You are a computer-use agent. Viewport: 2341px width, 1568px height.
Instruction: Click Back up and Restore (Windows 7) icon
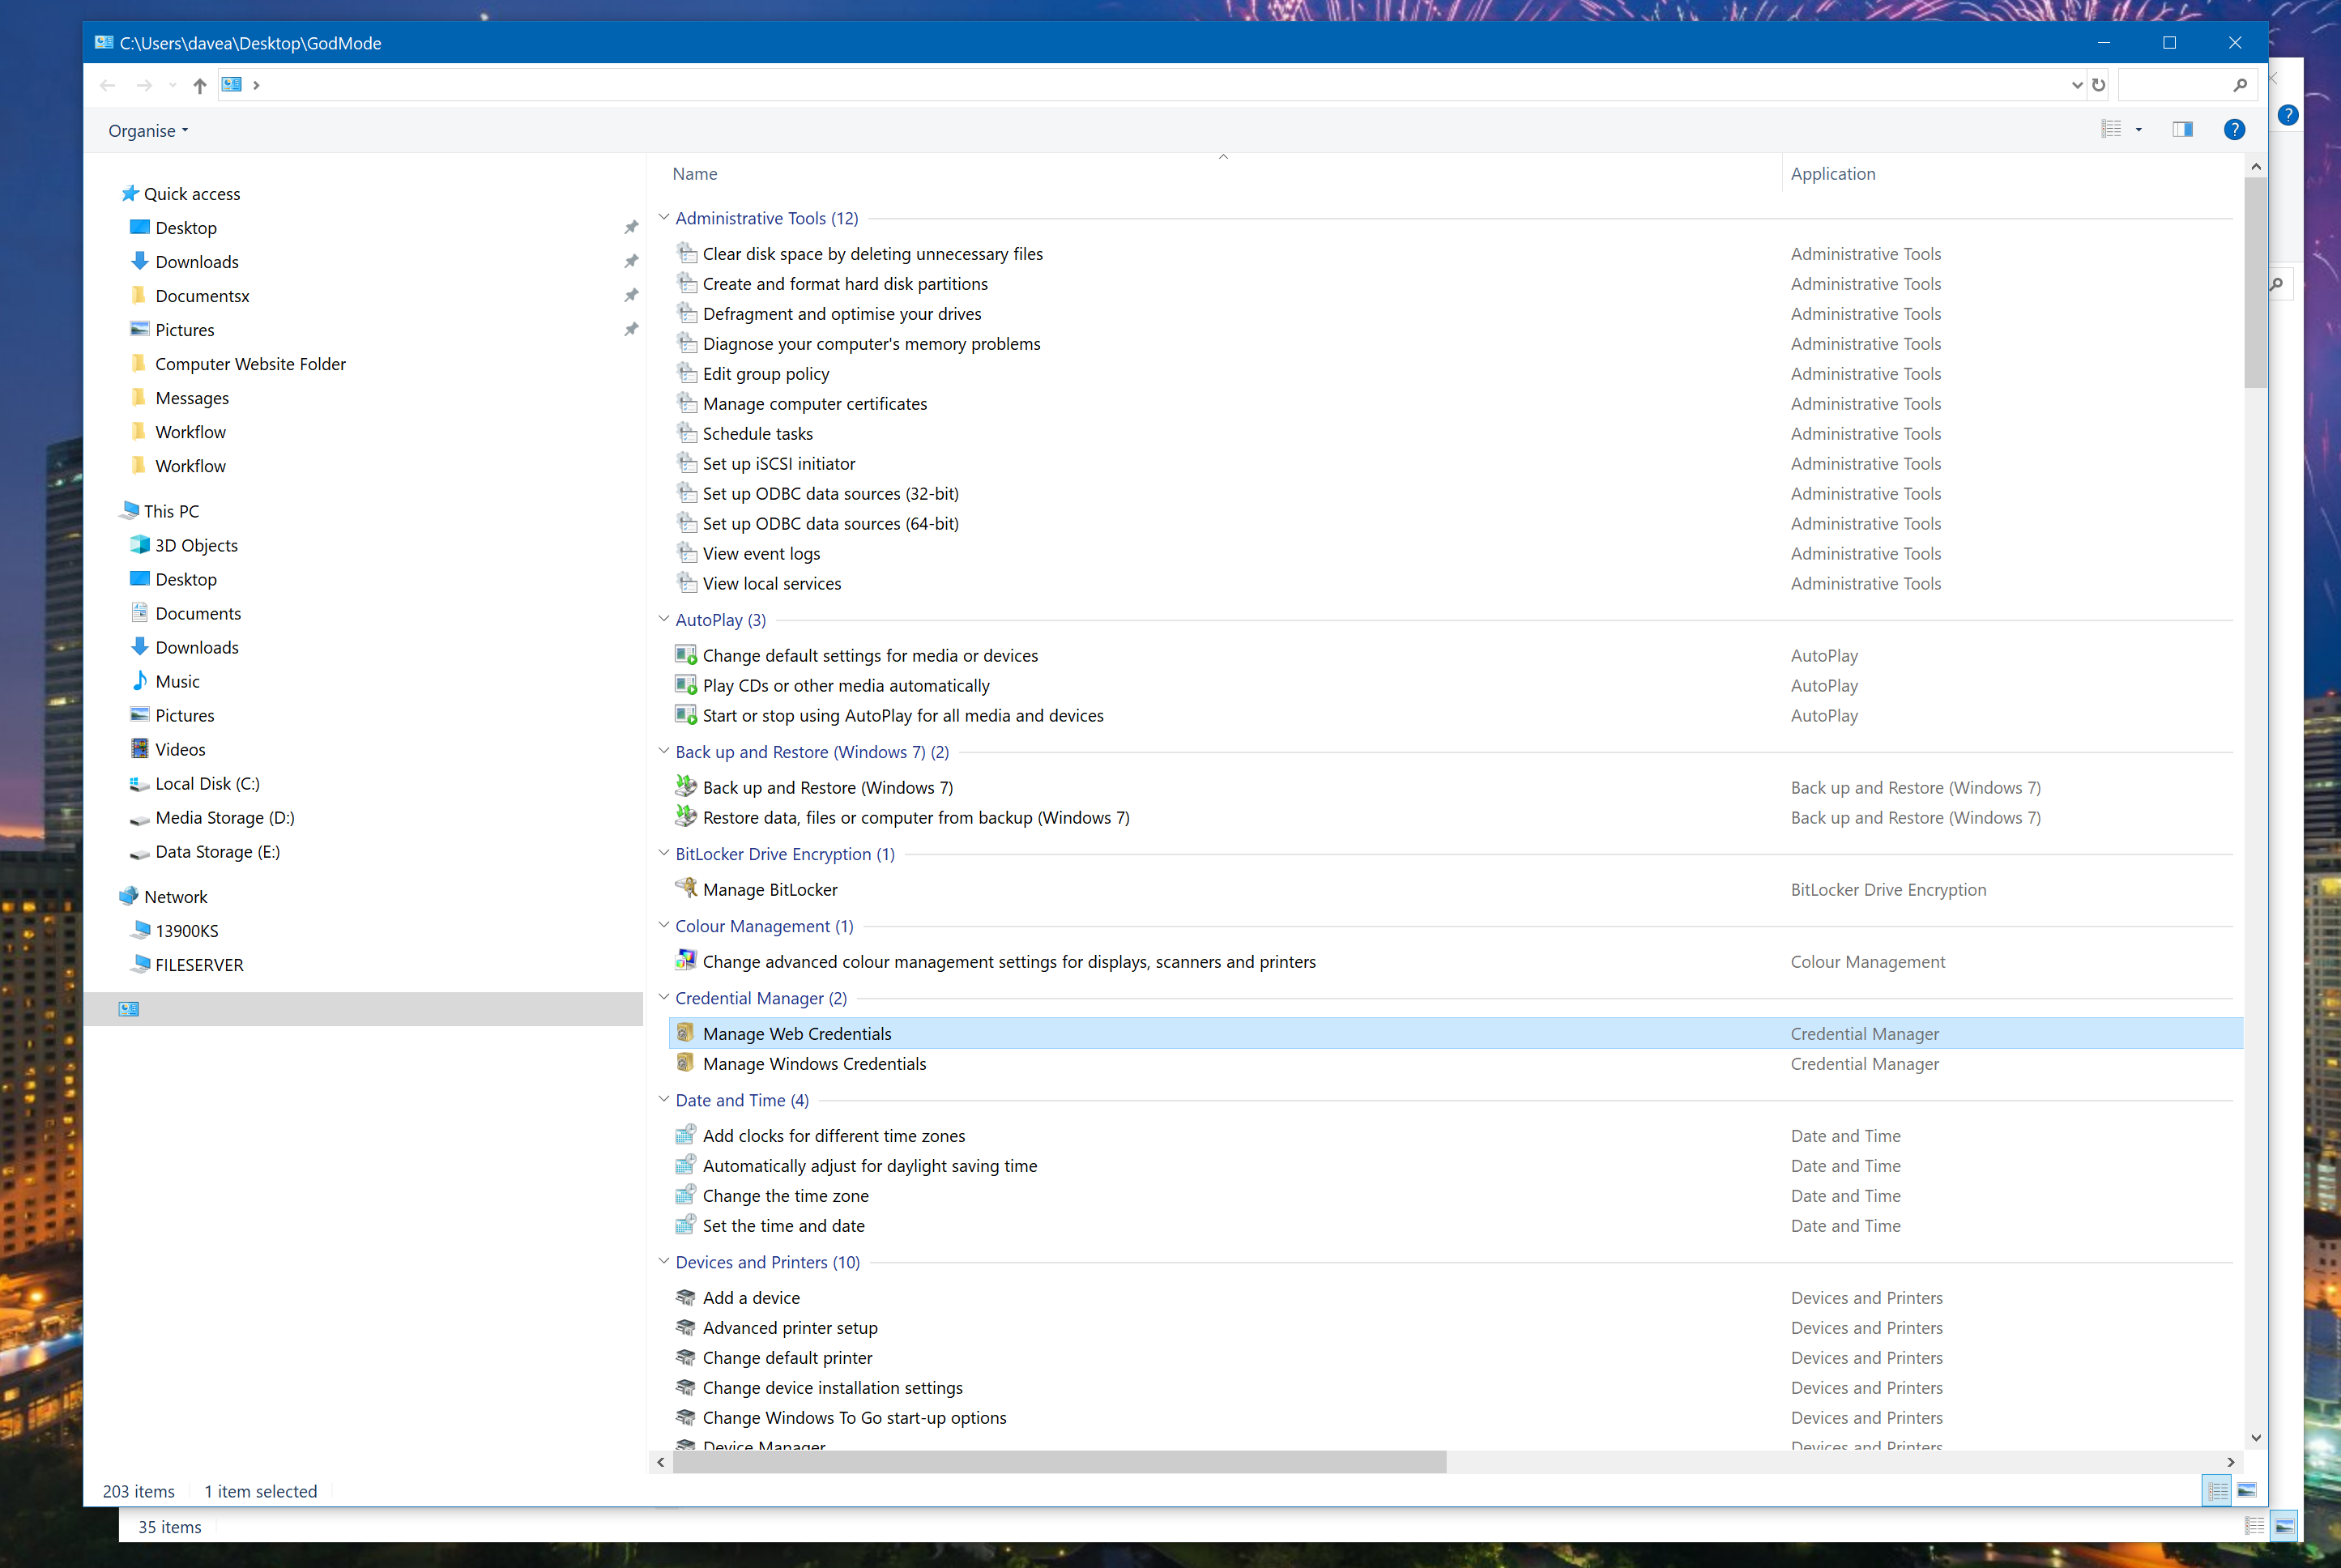click(686, 786)
